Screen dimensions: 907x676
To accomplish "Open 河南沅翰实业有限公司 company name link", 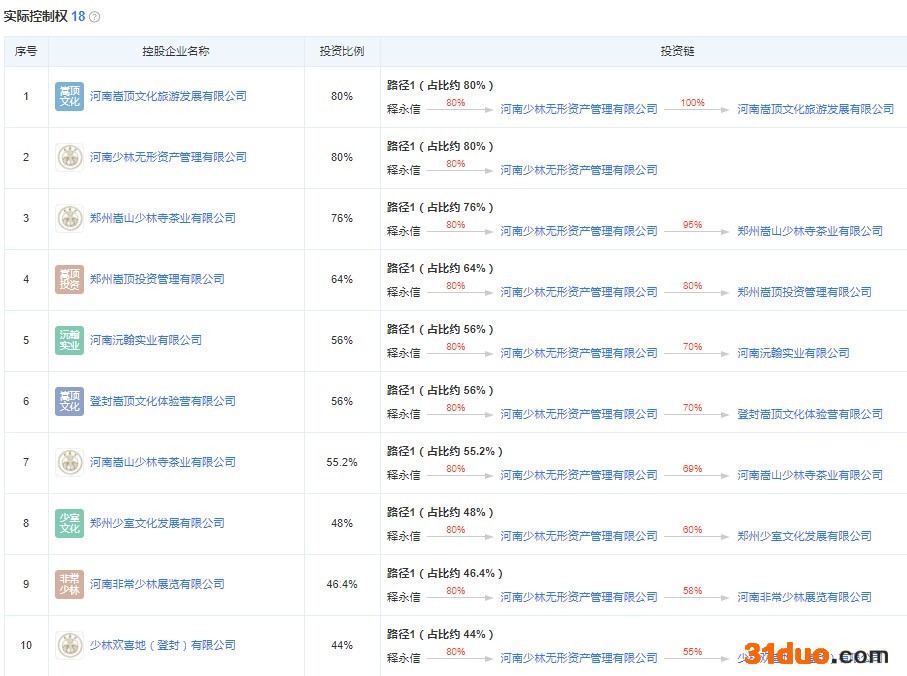I will [x=146, y=341].
